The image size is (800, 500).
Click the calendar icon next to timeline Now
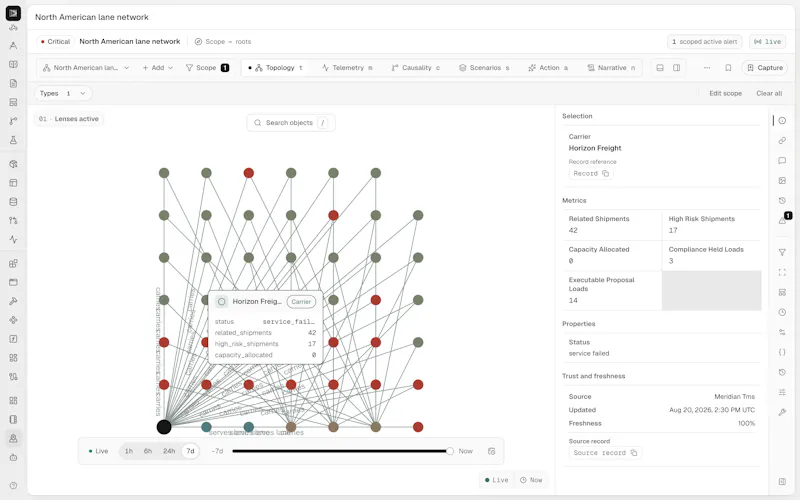[491, 451]
